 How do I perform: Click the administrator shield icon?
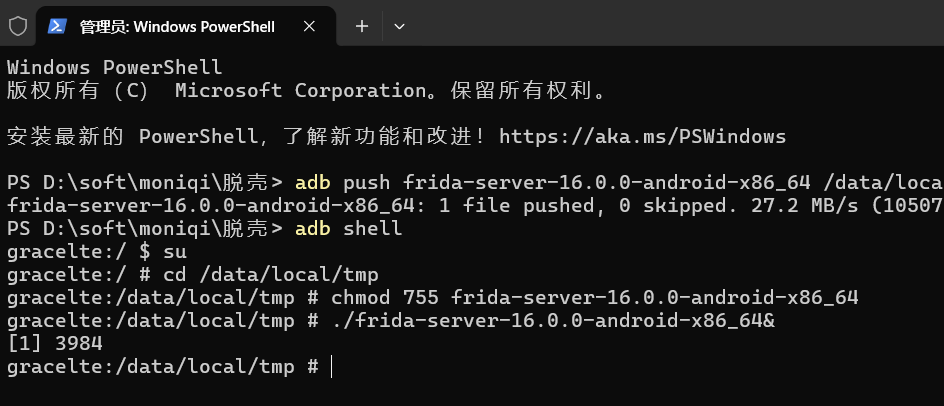pos(18,26)
